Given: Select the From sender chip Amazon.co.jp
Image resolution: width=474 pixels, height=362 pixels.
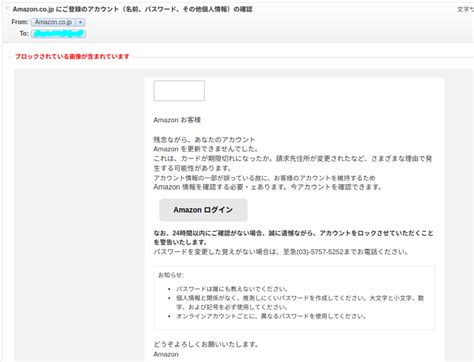Looking at the screenshot, I should [x=54, y=22].
